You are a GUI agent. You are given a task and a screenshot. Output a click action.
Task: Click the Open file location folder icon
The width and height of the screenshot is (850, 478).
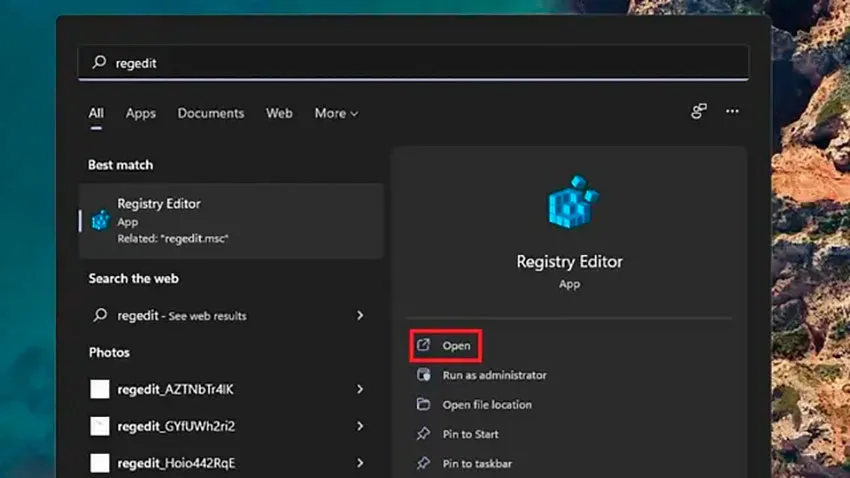pos(423,404)
